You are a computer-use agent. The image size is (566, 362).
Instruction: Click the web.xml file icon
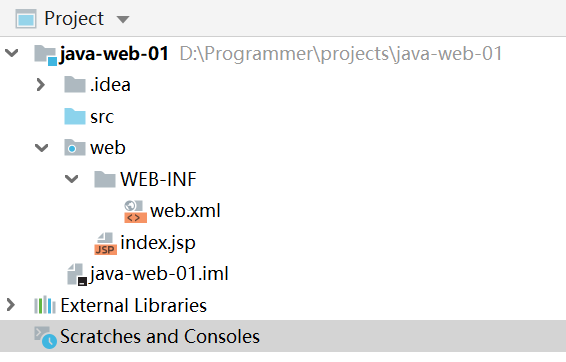coord(135,211)
